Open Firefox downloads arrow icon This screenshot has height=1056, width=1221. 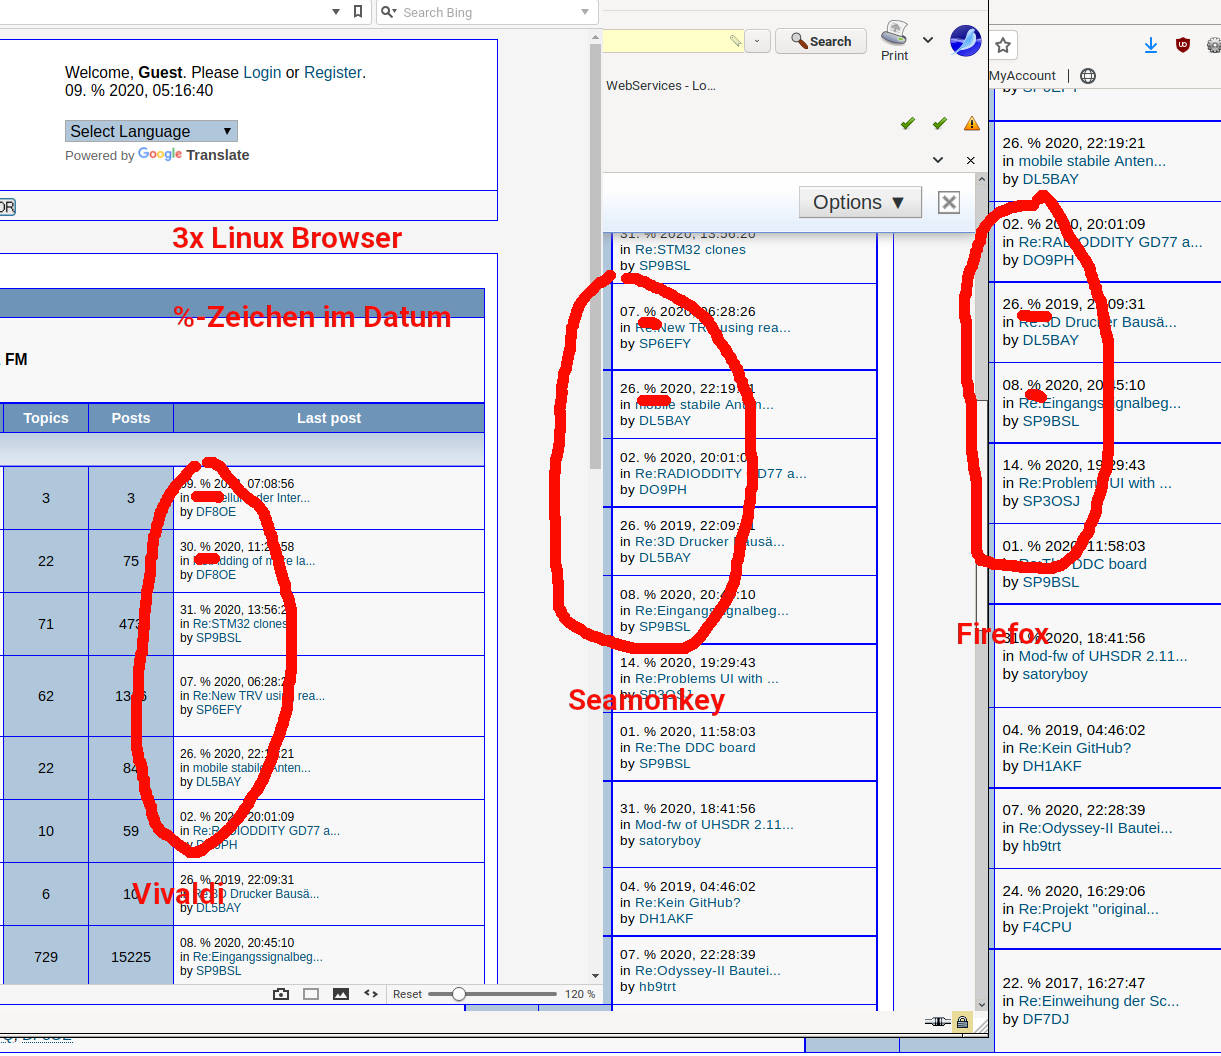pyautogui.click(x=1151, y=45)
